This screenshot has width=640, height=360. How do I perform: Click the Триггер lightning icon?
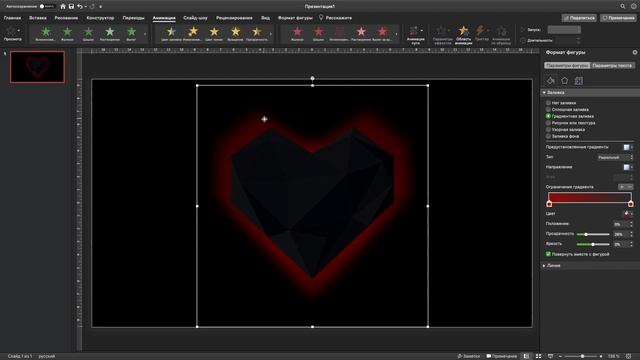point(482,33)
